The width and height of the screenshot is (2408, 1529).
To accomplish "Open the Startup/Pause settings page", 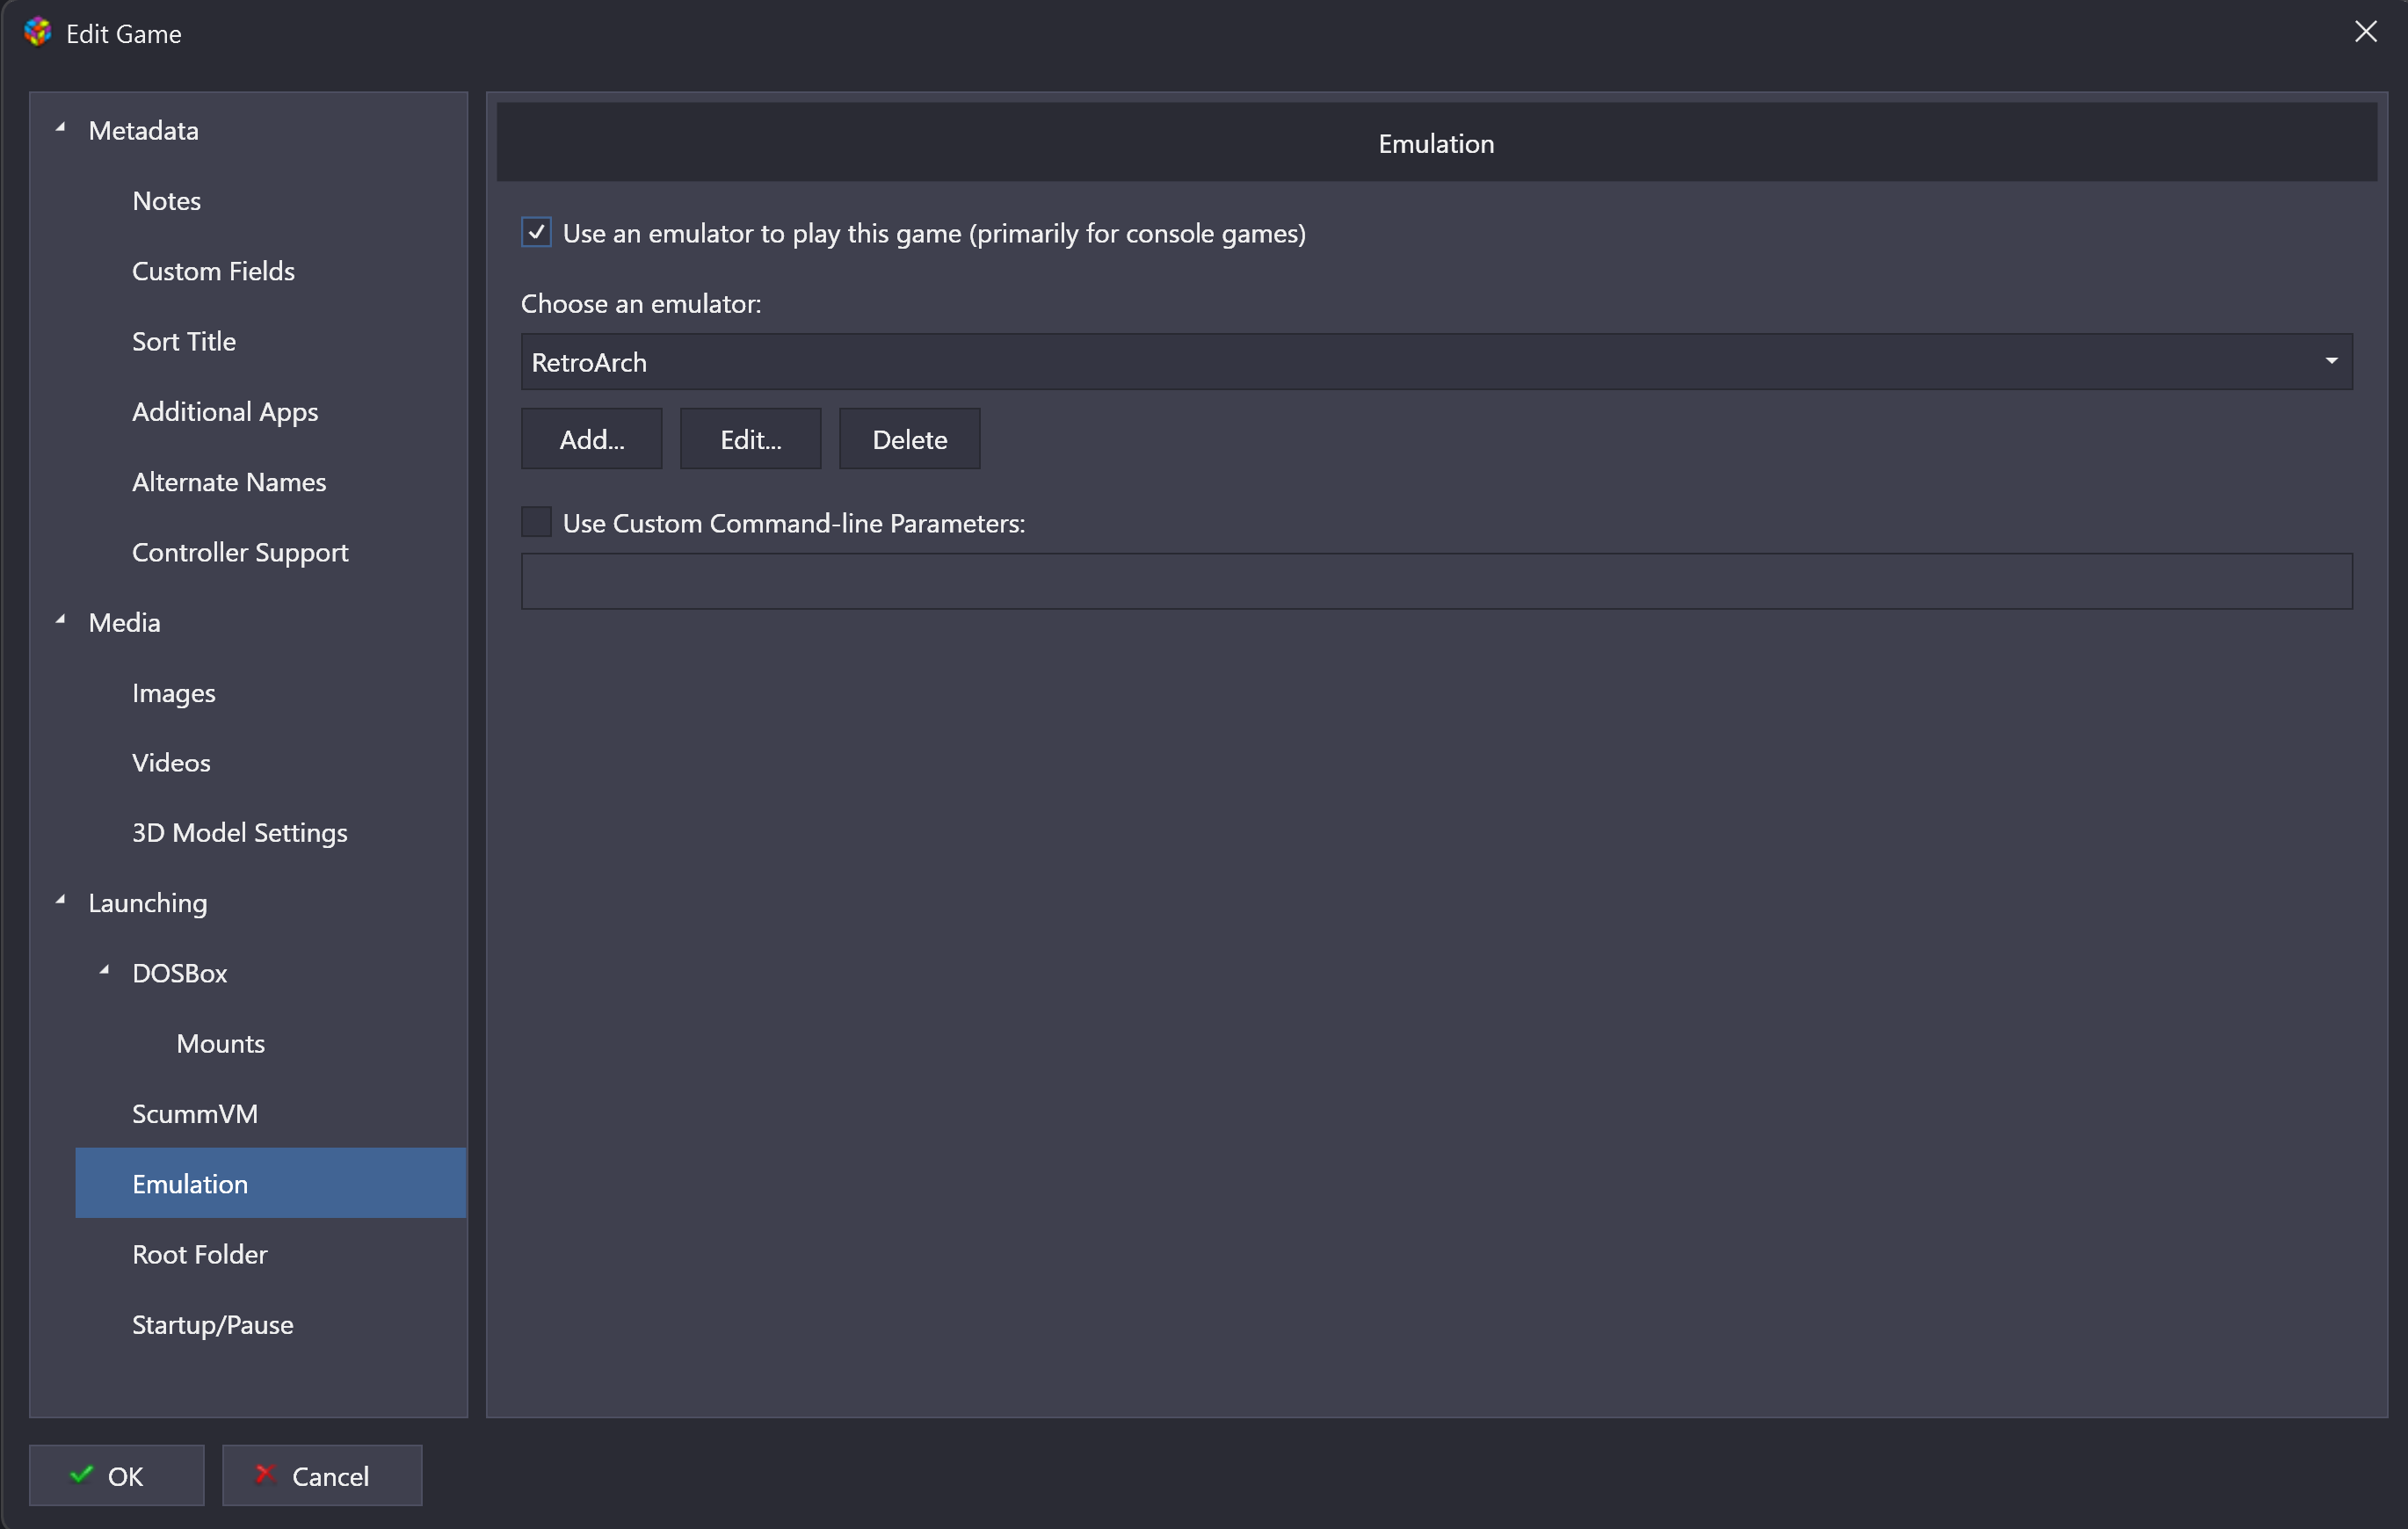I will click(x=212, y=1325).
